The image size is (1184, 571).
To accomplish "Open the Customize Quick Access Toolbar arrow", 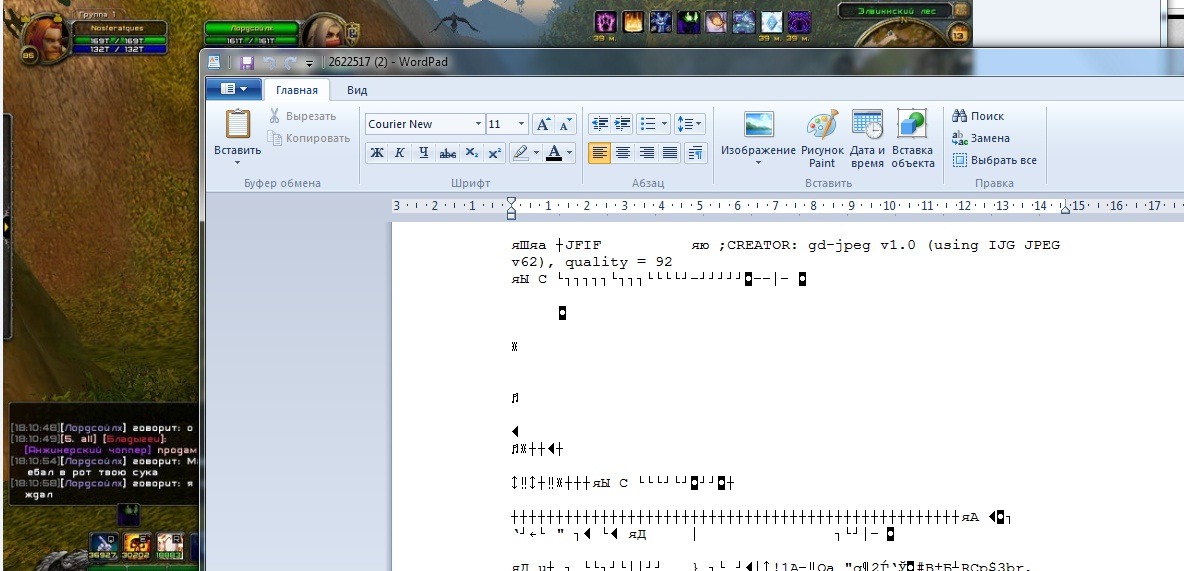I will (x=309, y=63).
